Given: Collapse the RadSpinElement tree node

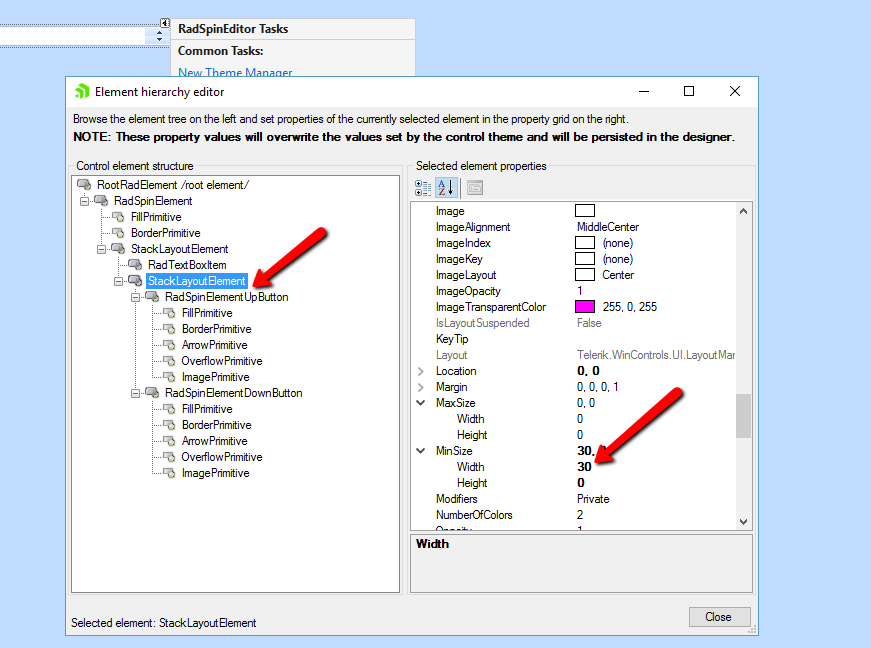Looking at the screenshot, I should point(84,201).
